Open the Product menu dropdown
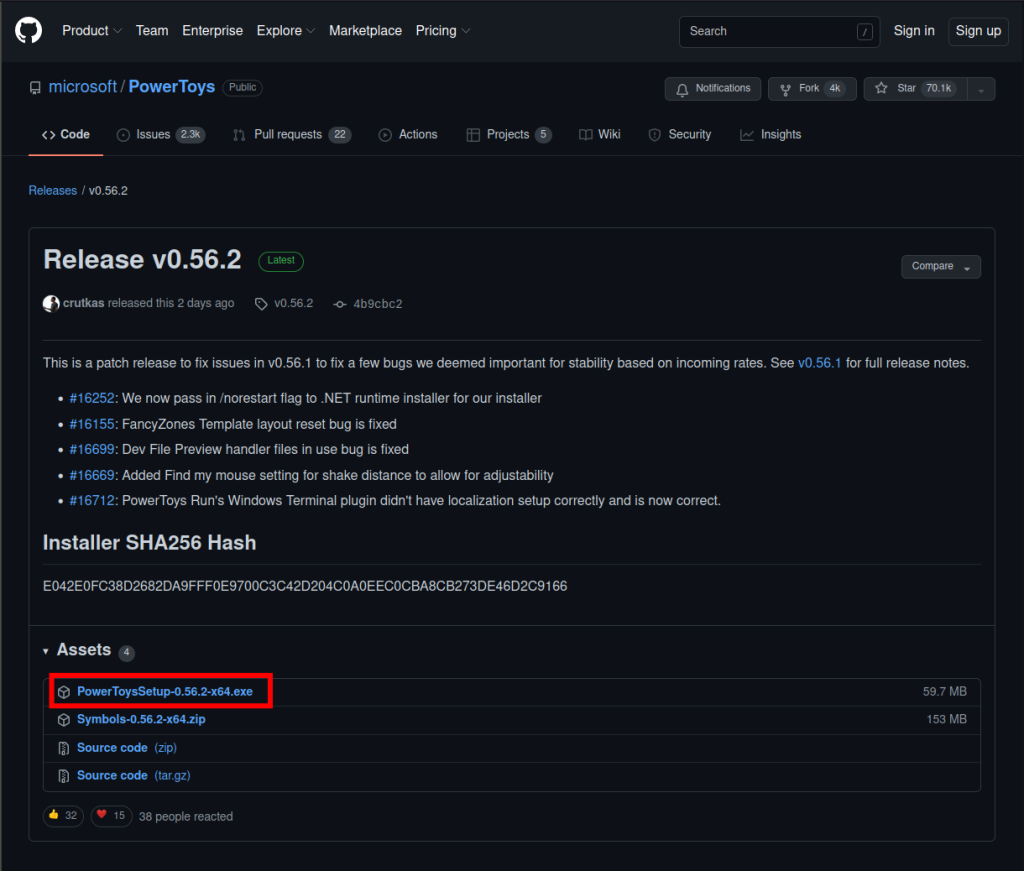This screenshot has width=1024, height=871. tap(92, 31)
